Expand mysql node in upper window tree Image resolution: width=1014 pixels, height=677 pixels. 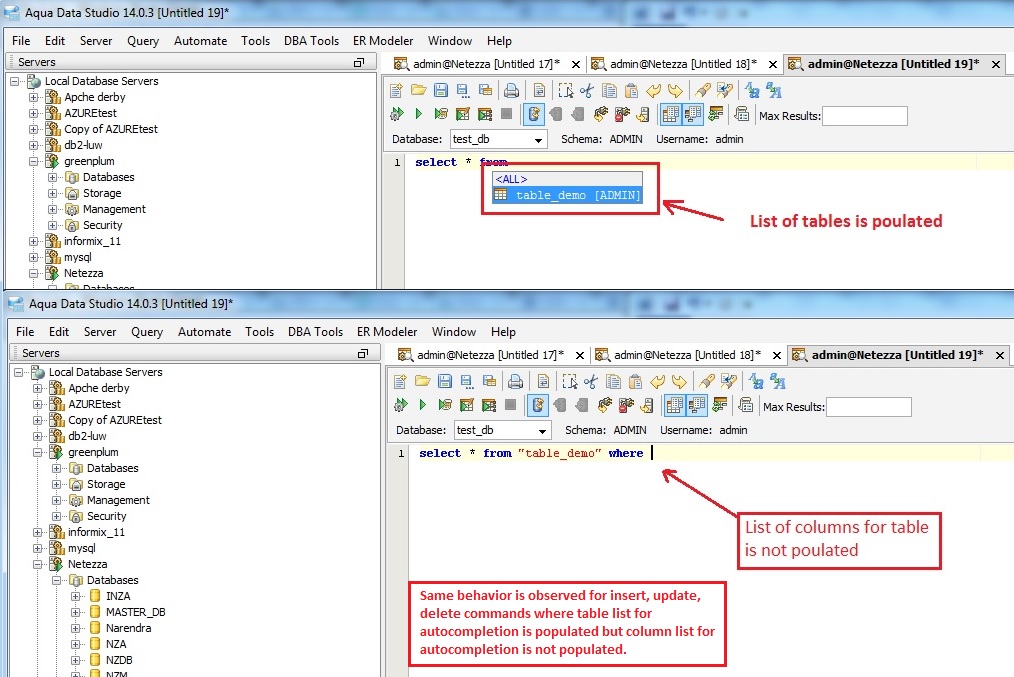tap(34, 257)
